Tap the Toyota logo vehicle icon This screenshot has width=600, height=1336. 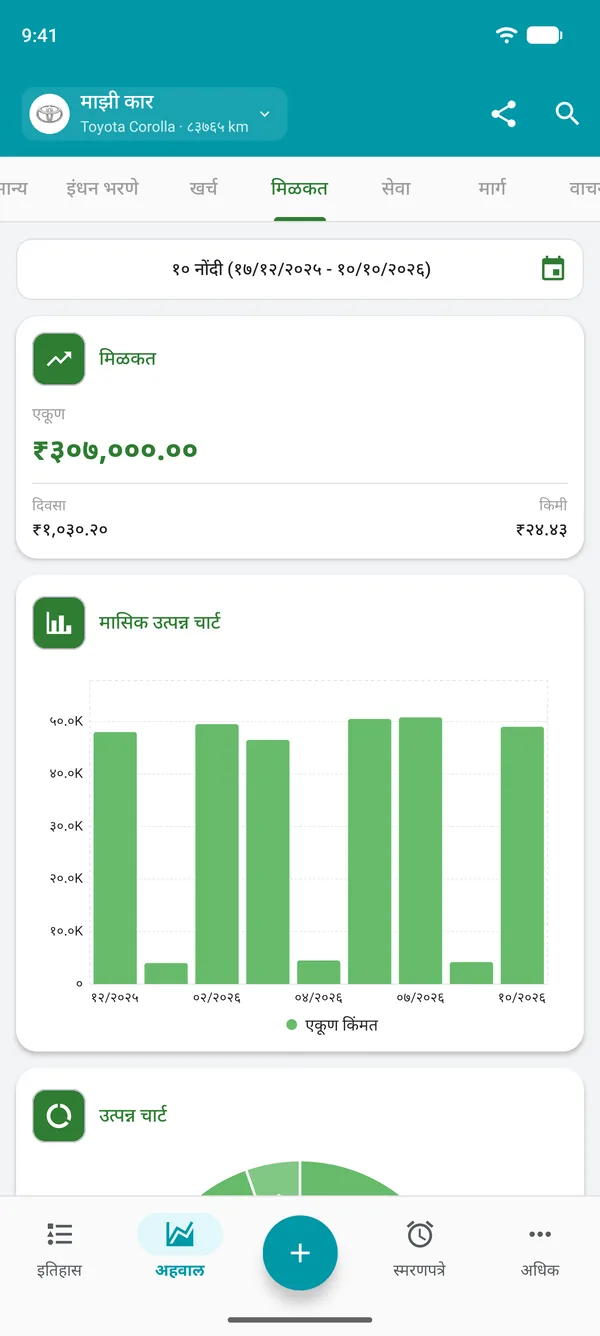click(x=49, y=114)
